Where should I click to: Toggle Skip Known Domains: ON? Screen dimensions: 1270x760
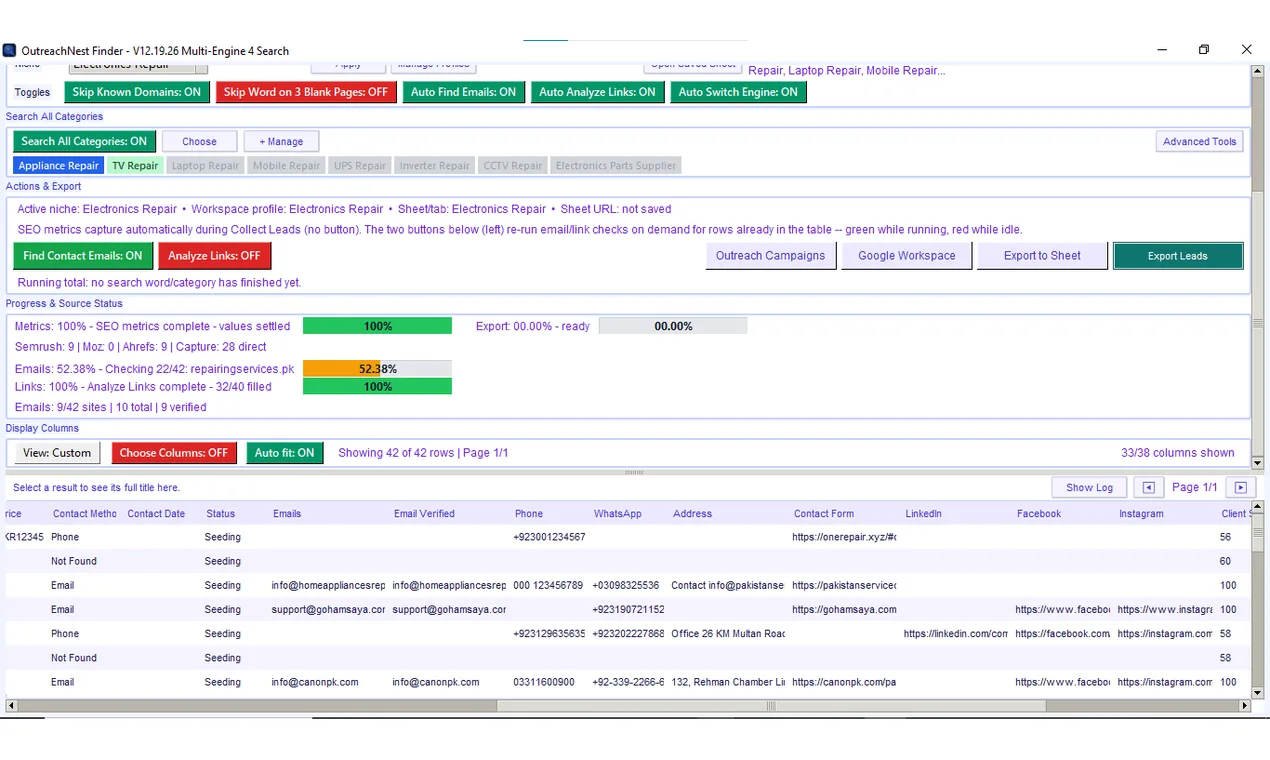pos(136,92)
